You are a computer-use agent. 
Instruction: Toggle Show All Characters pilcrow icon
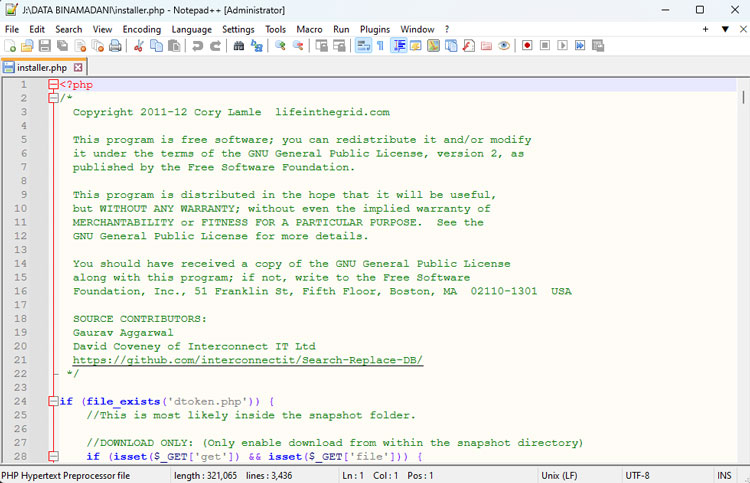[380, 46]
